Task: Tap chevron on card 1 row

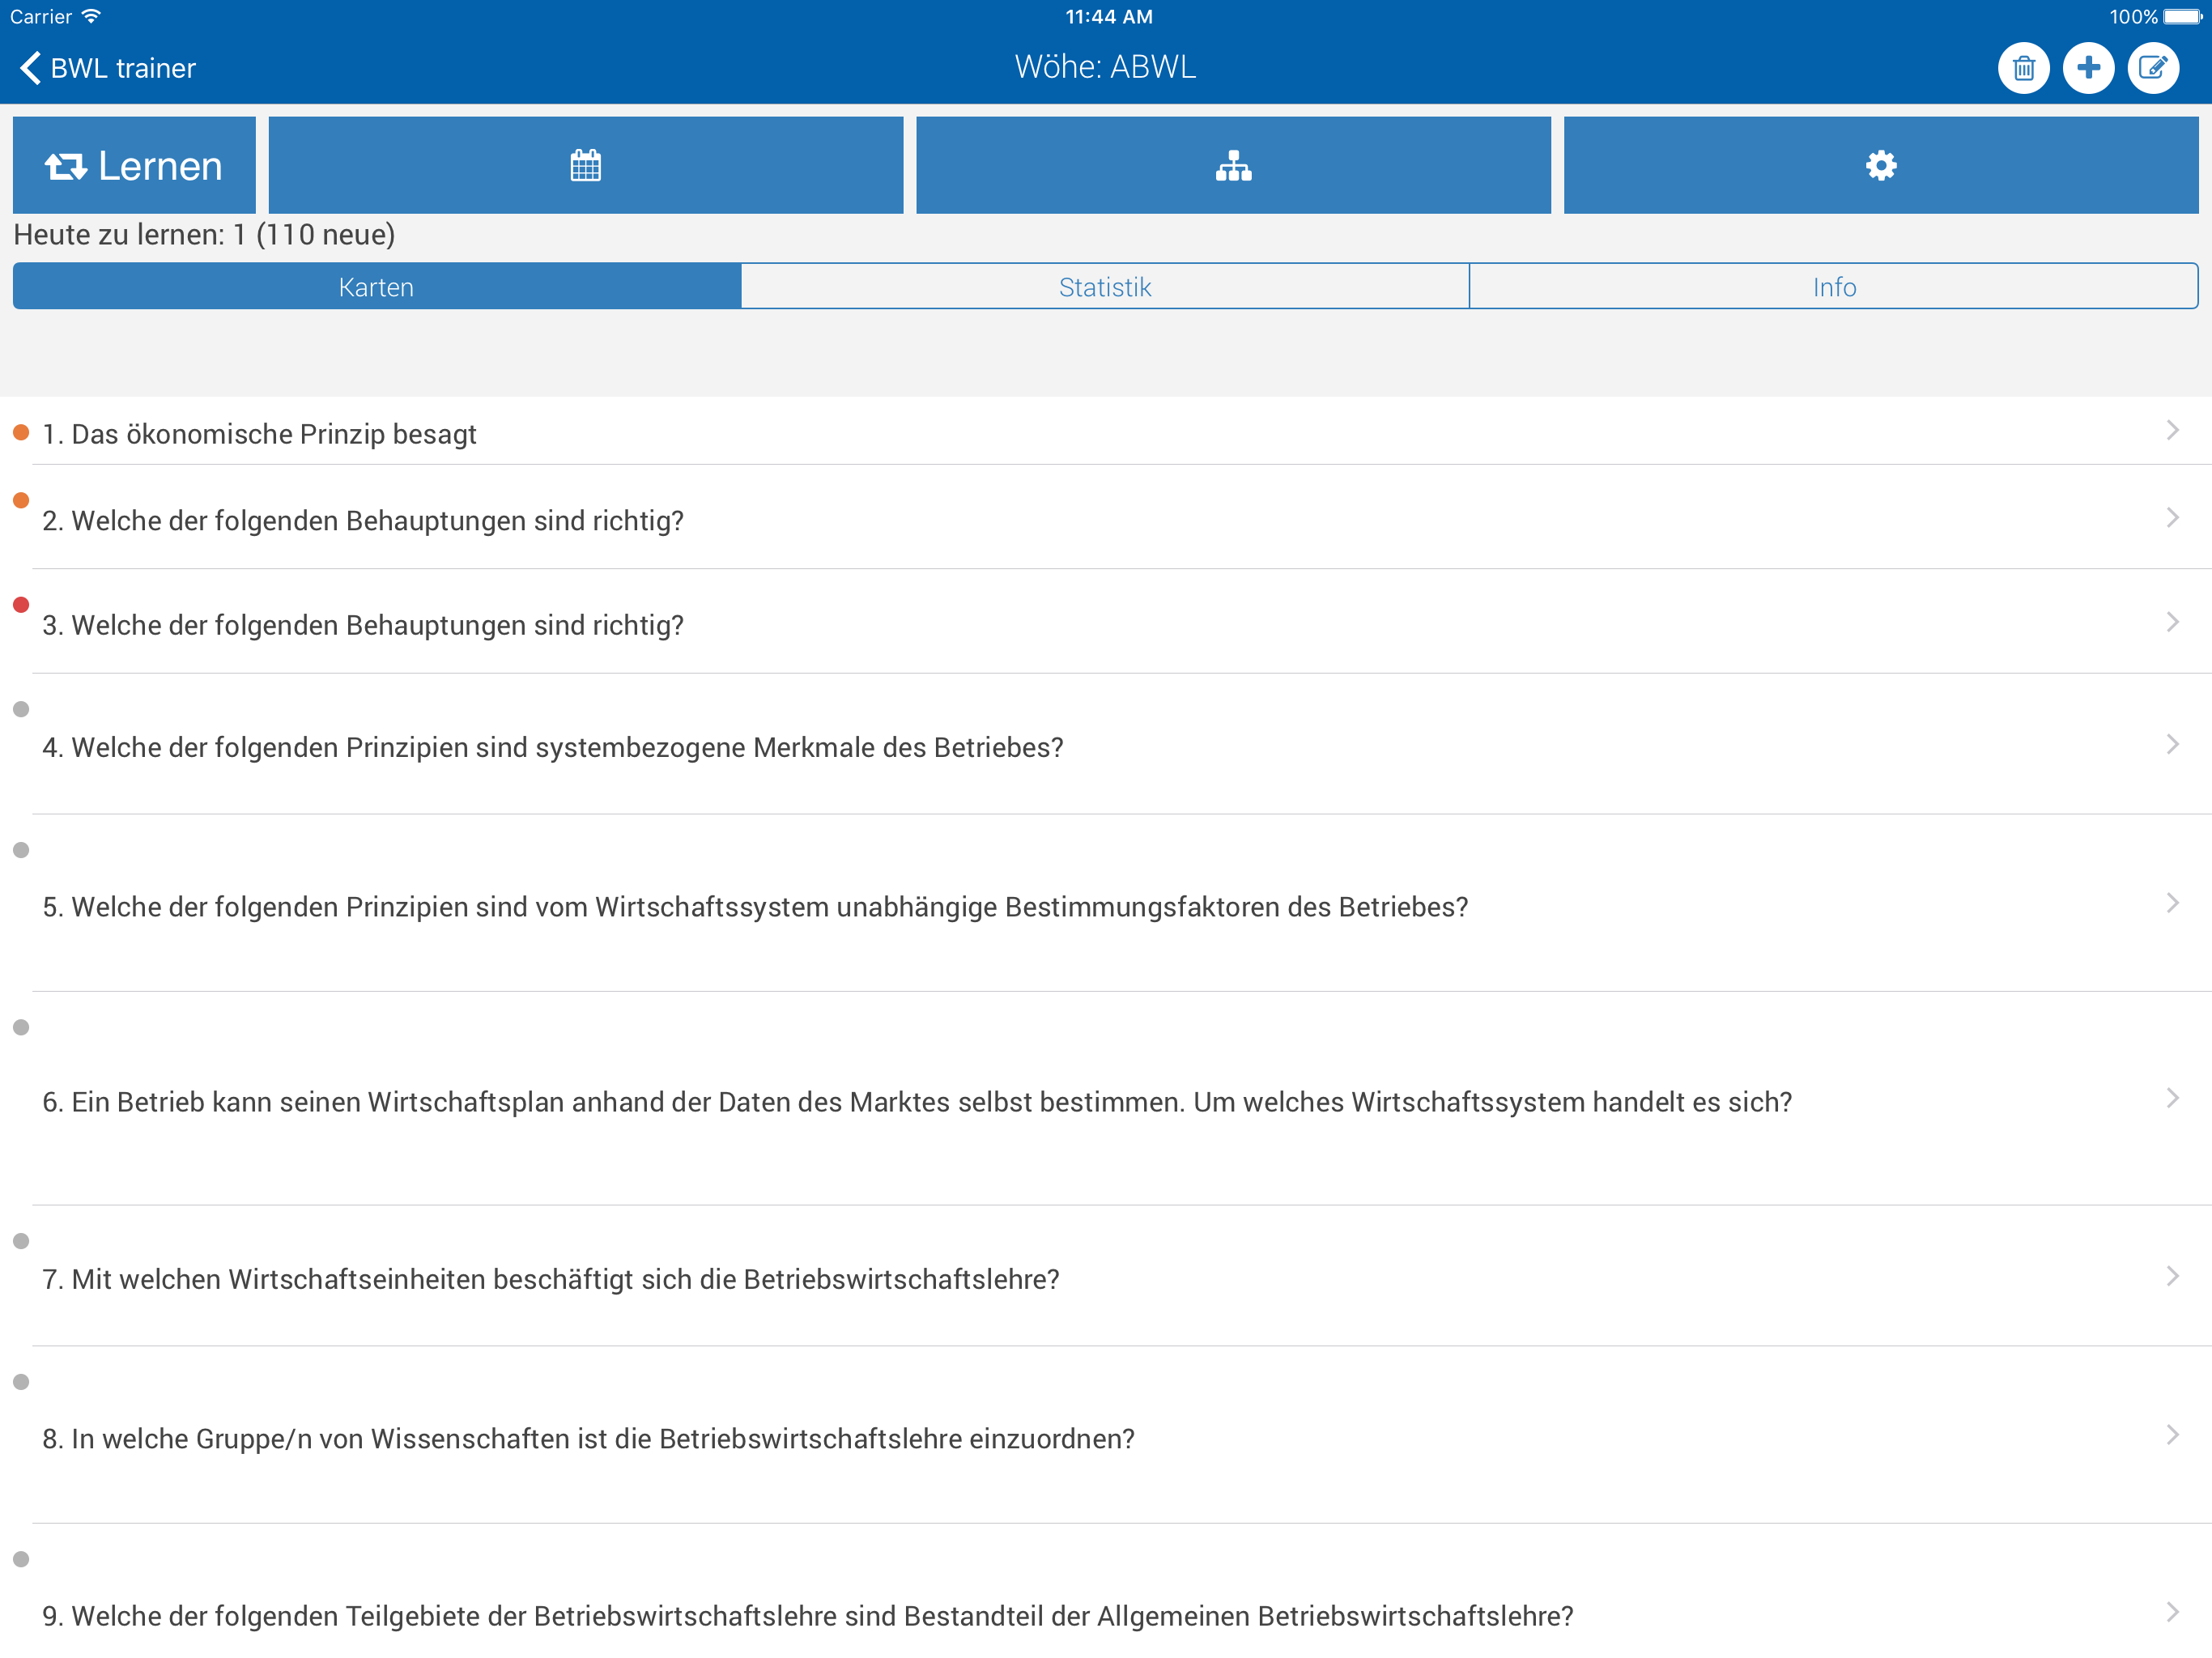Action: tap(2172, 430)
